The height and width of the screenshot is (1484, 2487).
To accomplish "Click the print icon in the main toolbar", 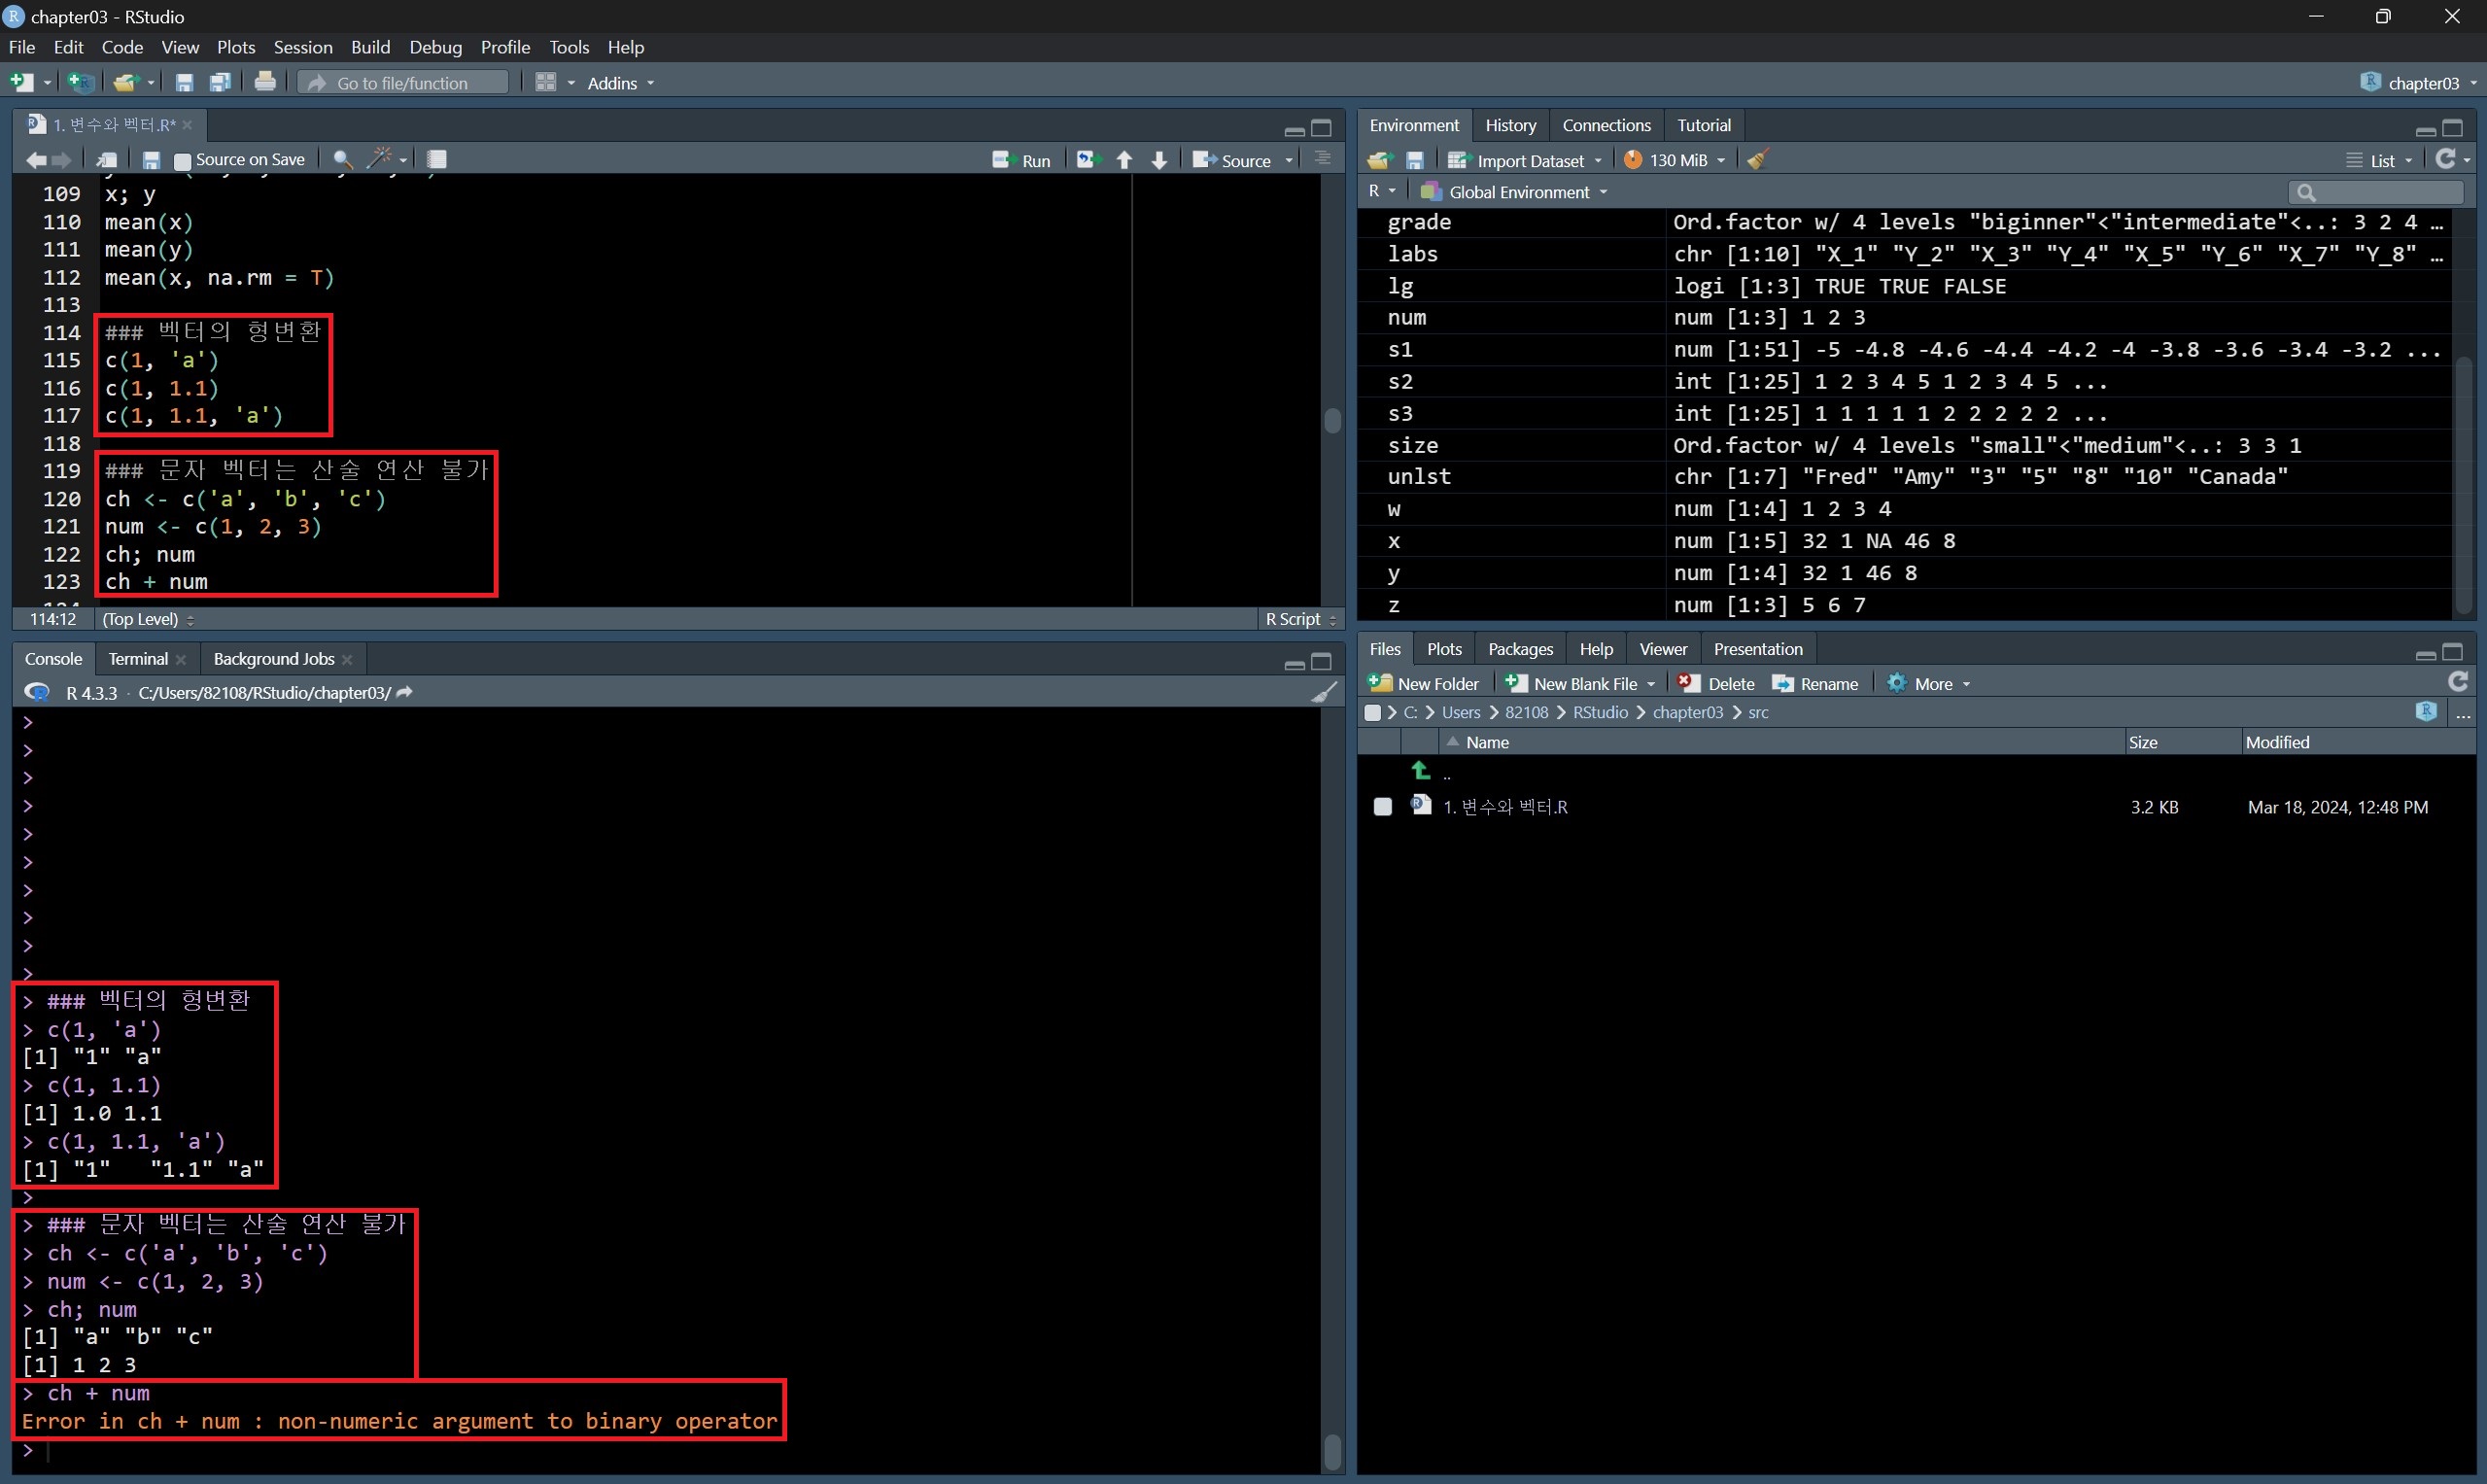I will 265,82.
